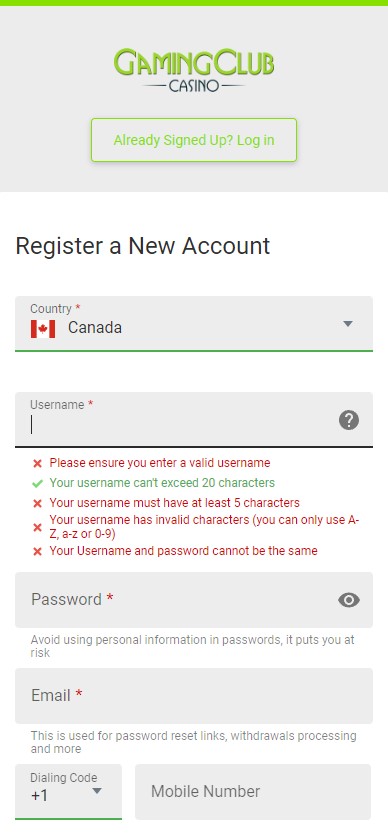
Task: Click the email usage hint text
Action: [193, 742]
